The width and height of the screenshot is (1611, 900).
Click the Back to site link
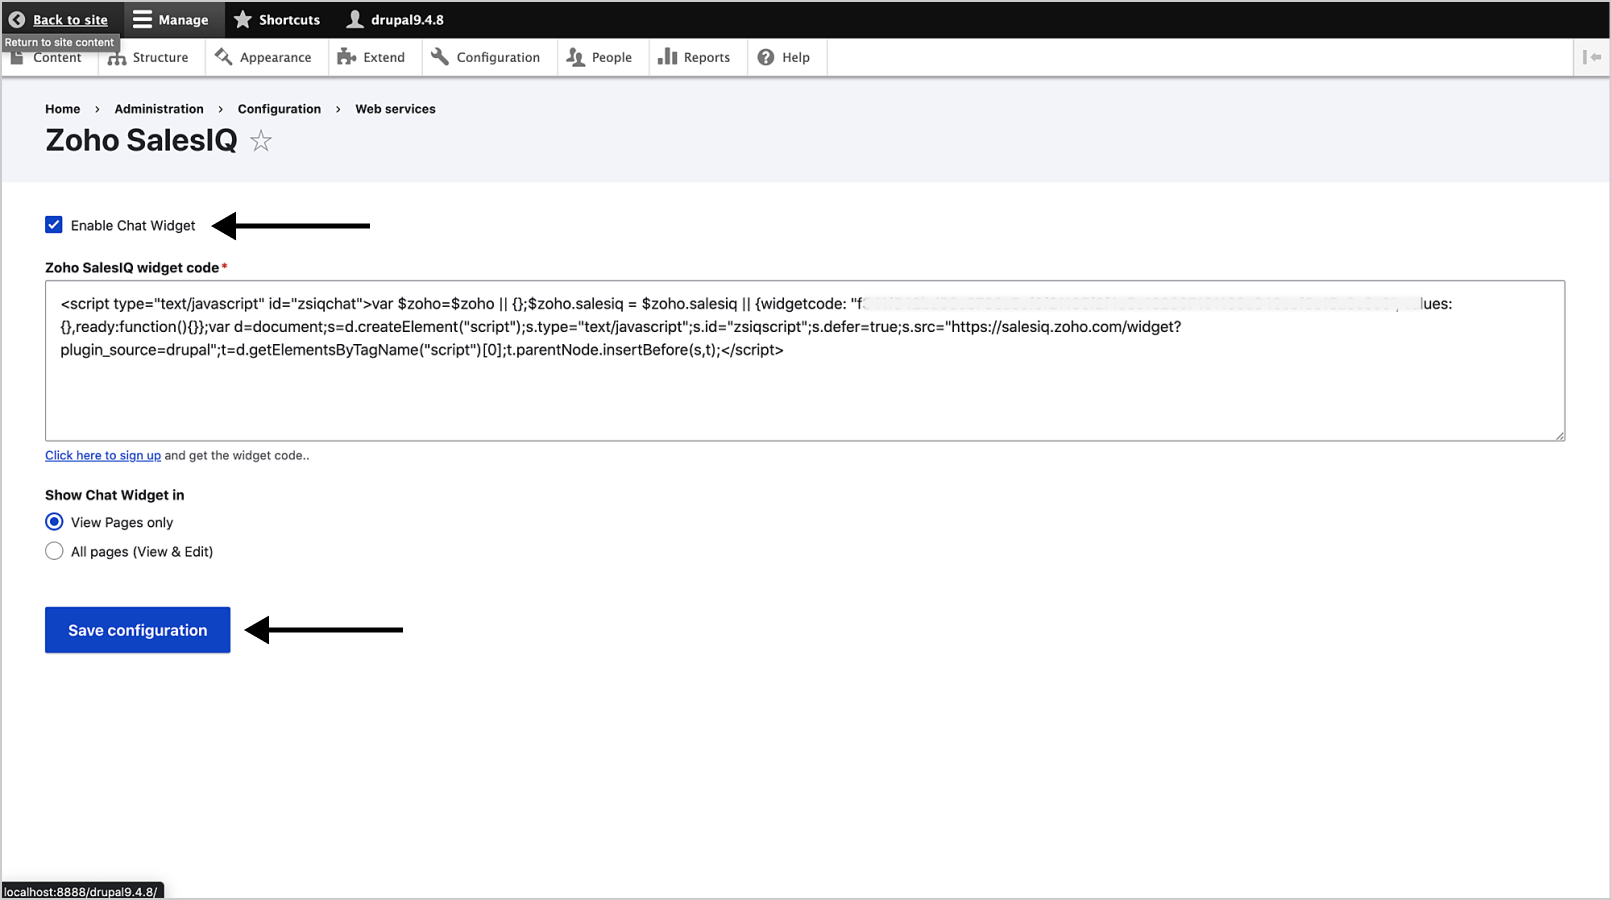70,19
